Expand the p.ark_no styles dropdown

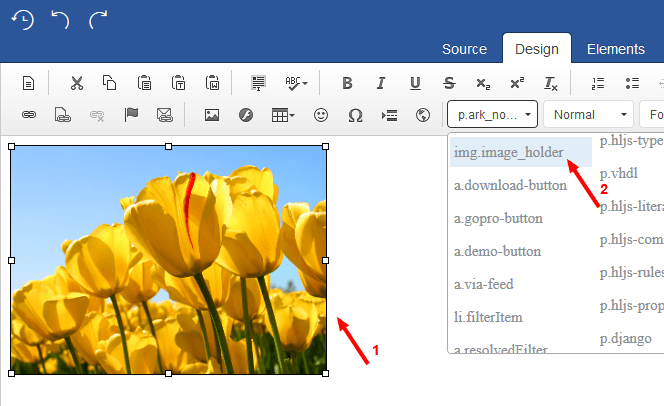coord(493,115)
